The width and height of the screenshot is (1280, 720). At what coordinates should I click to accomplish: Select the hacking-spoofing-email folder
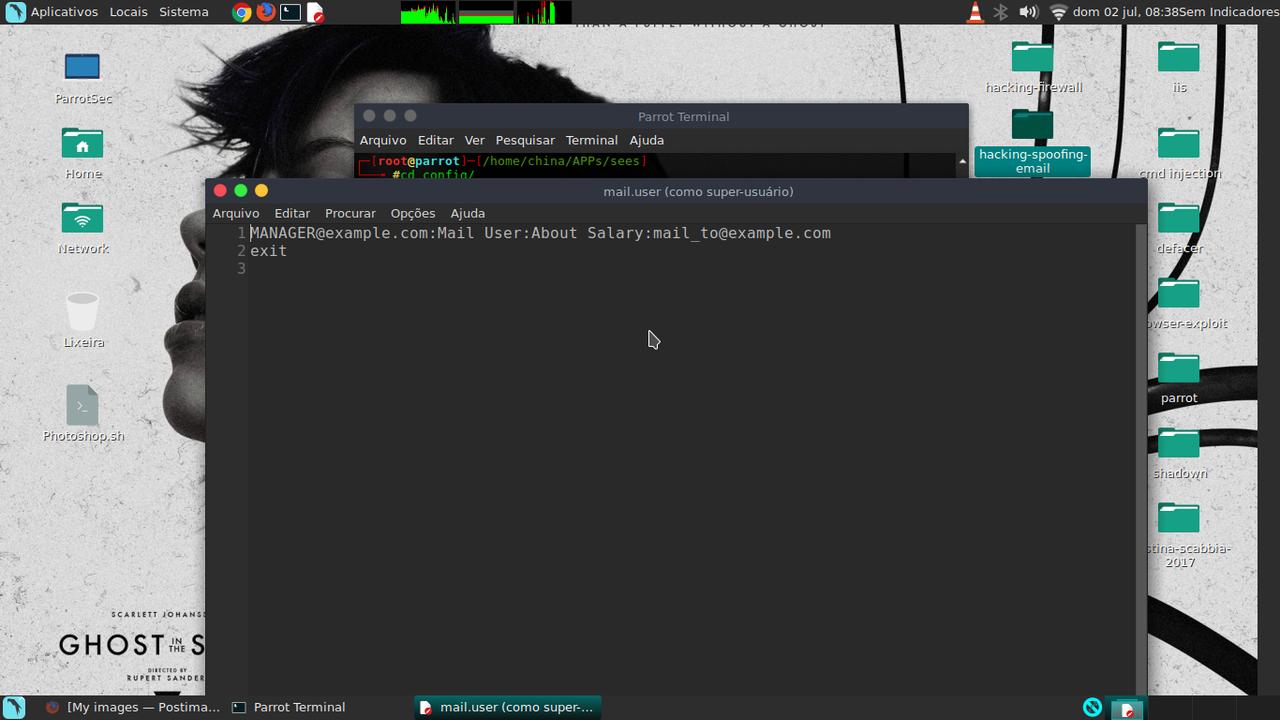point(1033,142)
